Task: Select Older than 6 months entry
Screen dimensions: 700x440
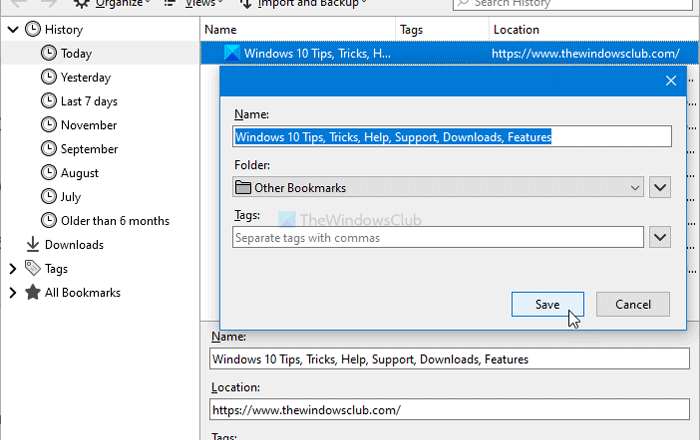Action: 115,221
